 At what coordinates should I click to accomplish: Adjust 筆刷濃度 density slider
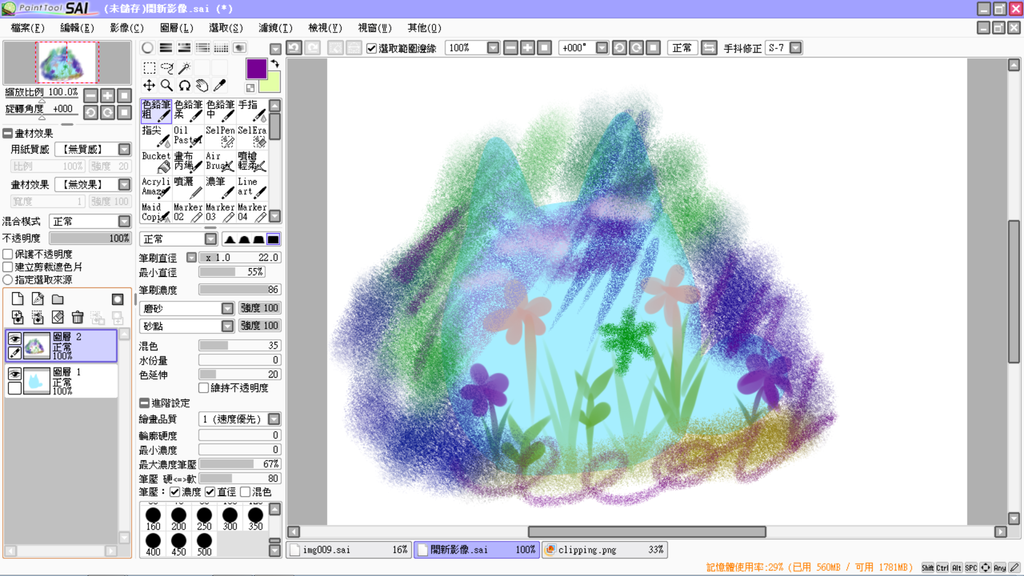240,289
